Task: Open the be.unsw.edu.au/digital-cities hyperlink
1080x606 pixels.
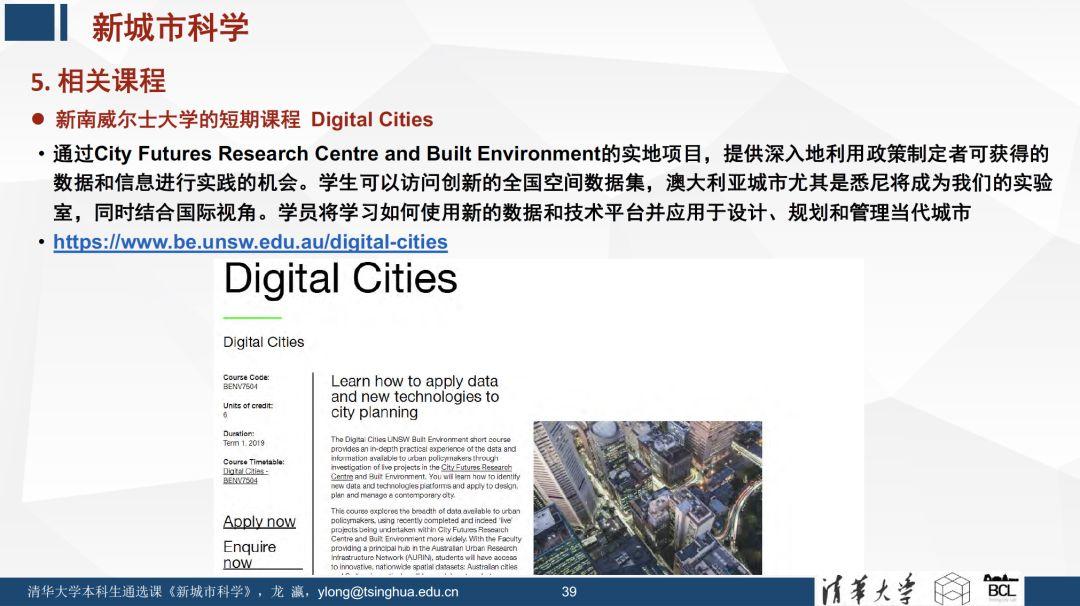Action: 250,242
